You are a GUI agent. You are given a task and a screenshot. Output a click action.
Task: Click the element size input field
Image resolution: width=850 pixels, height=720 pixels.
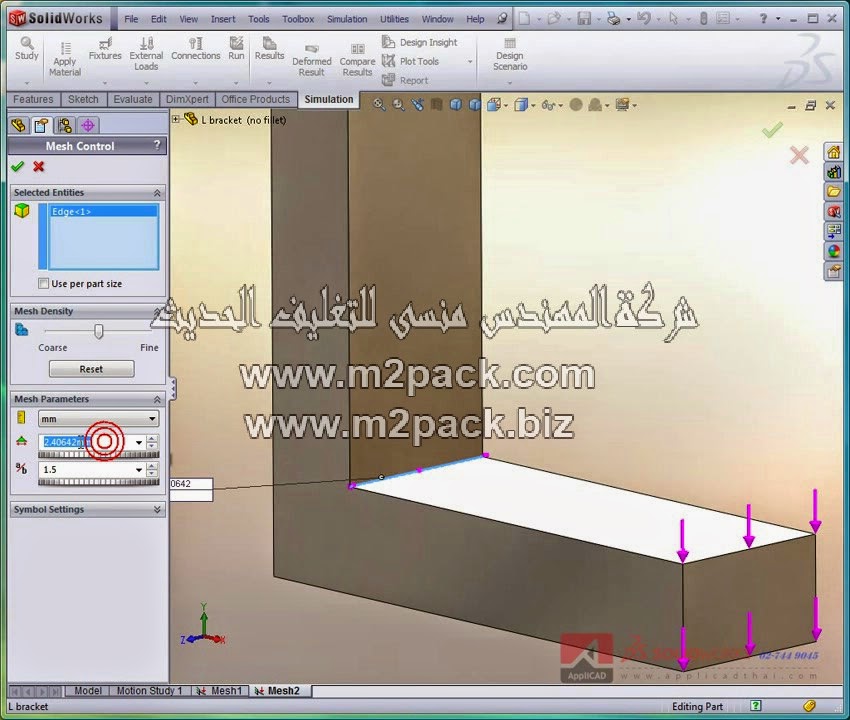(x=87, y=442)
